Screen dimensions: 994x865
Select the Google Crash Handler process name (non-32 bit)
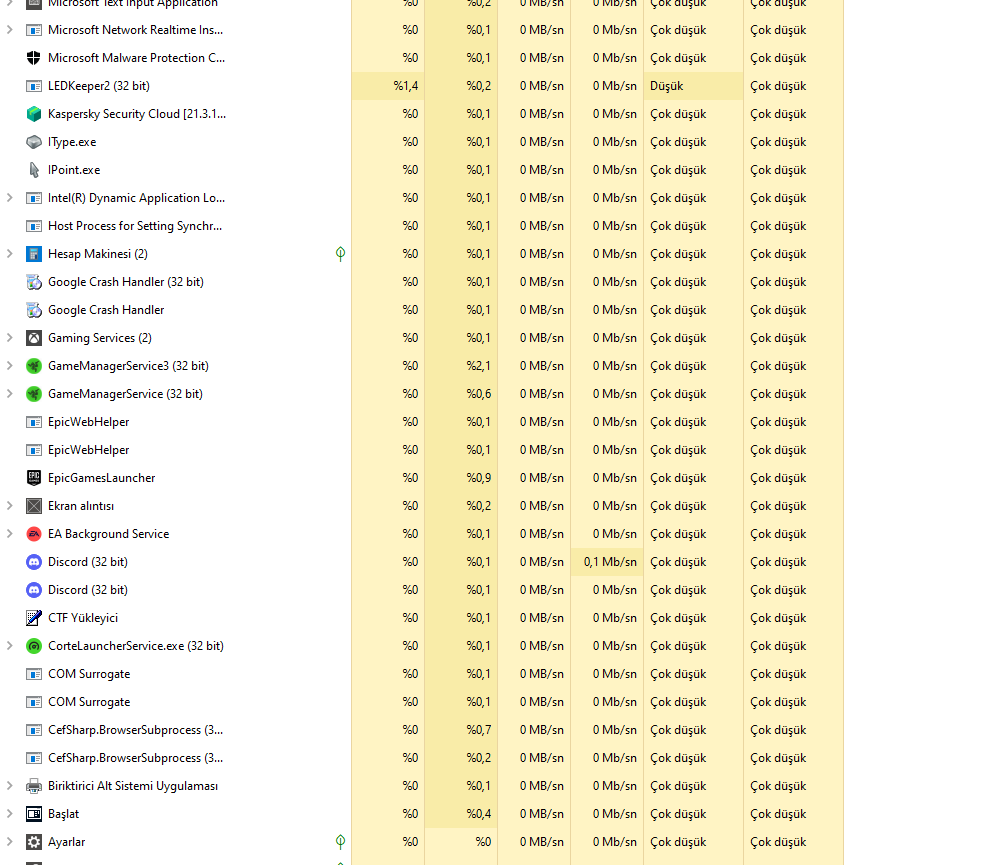pos(106,310)
